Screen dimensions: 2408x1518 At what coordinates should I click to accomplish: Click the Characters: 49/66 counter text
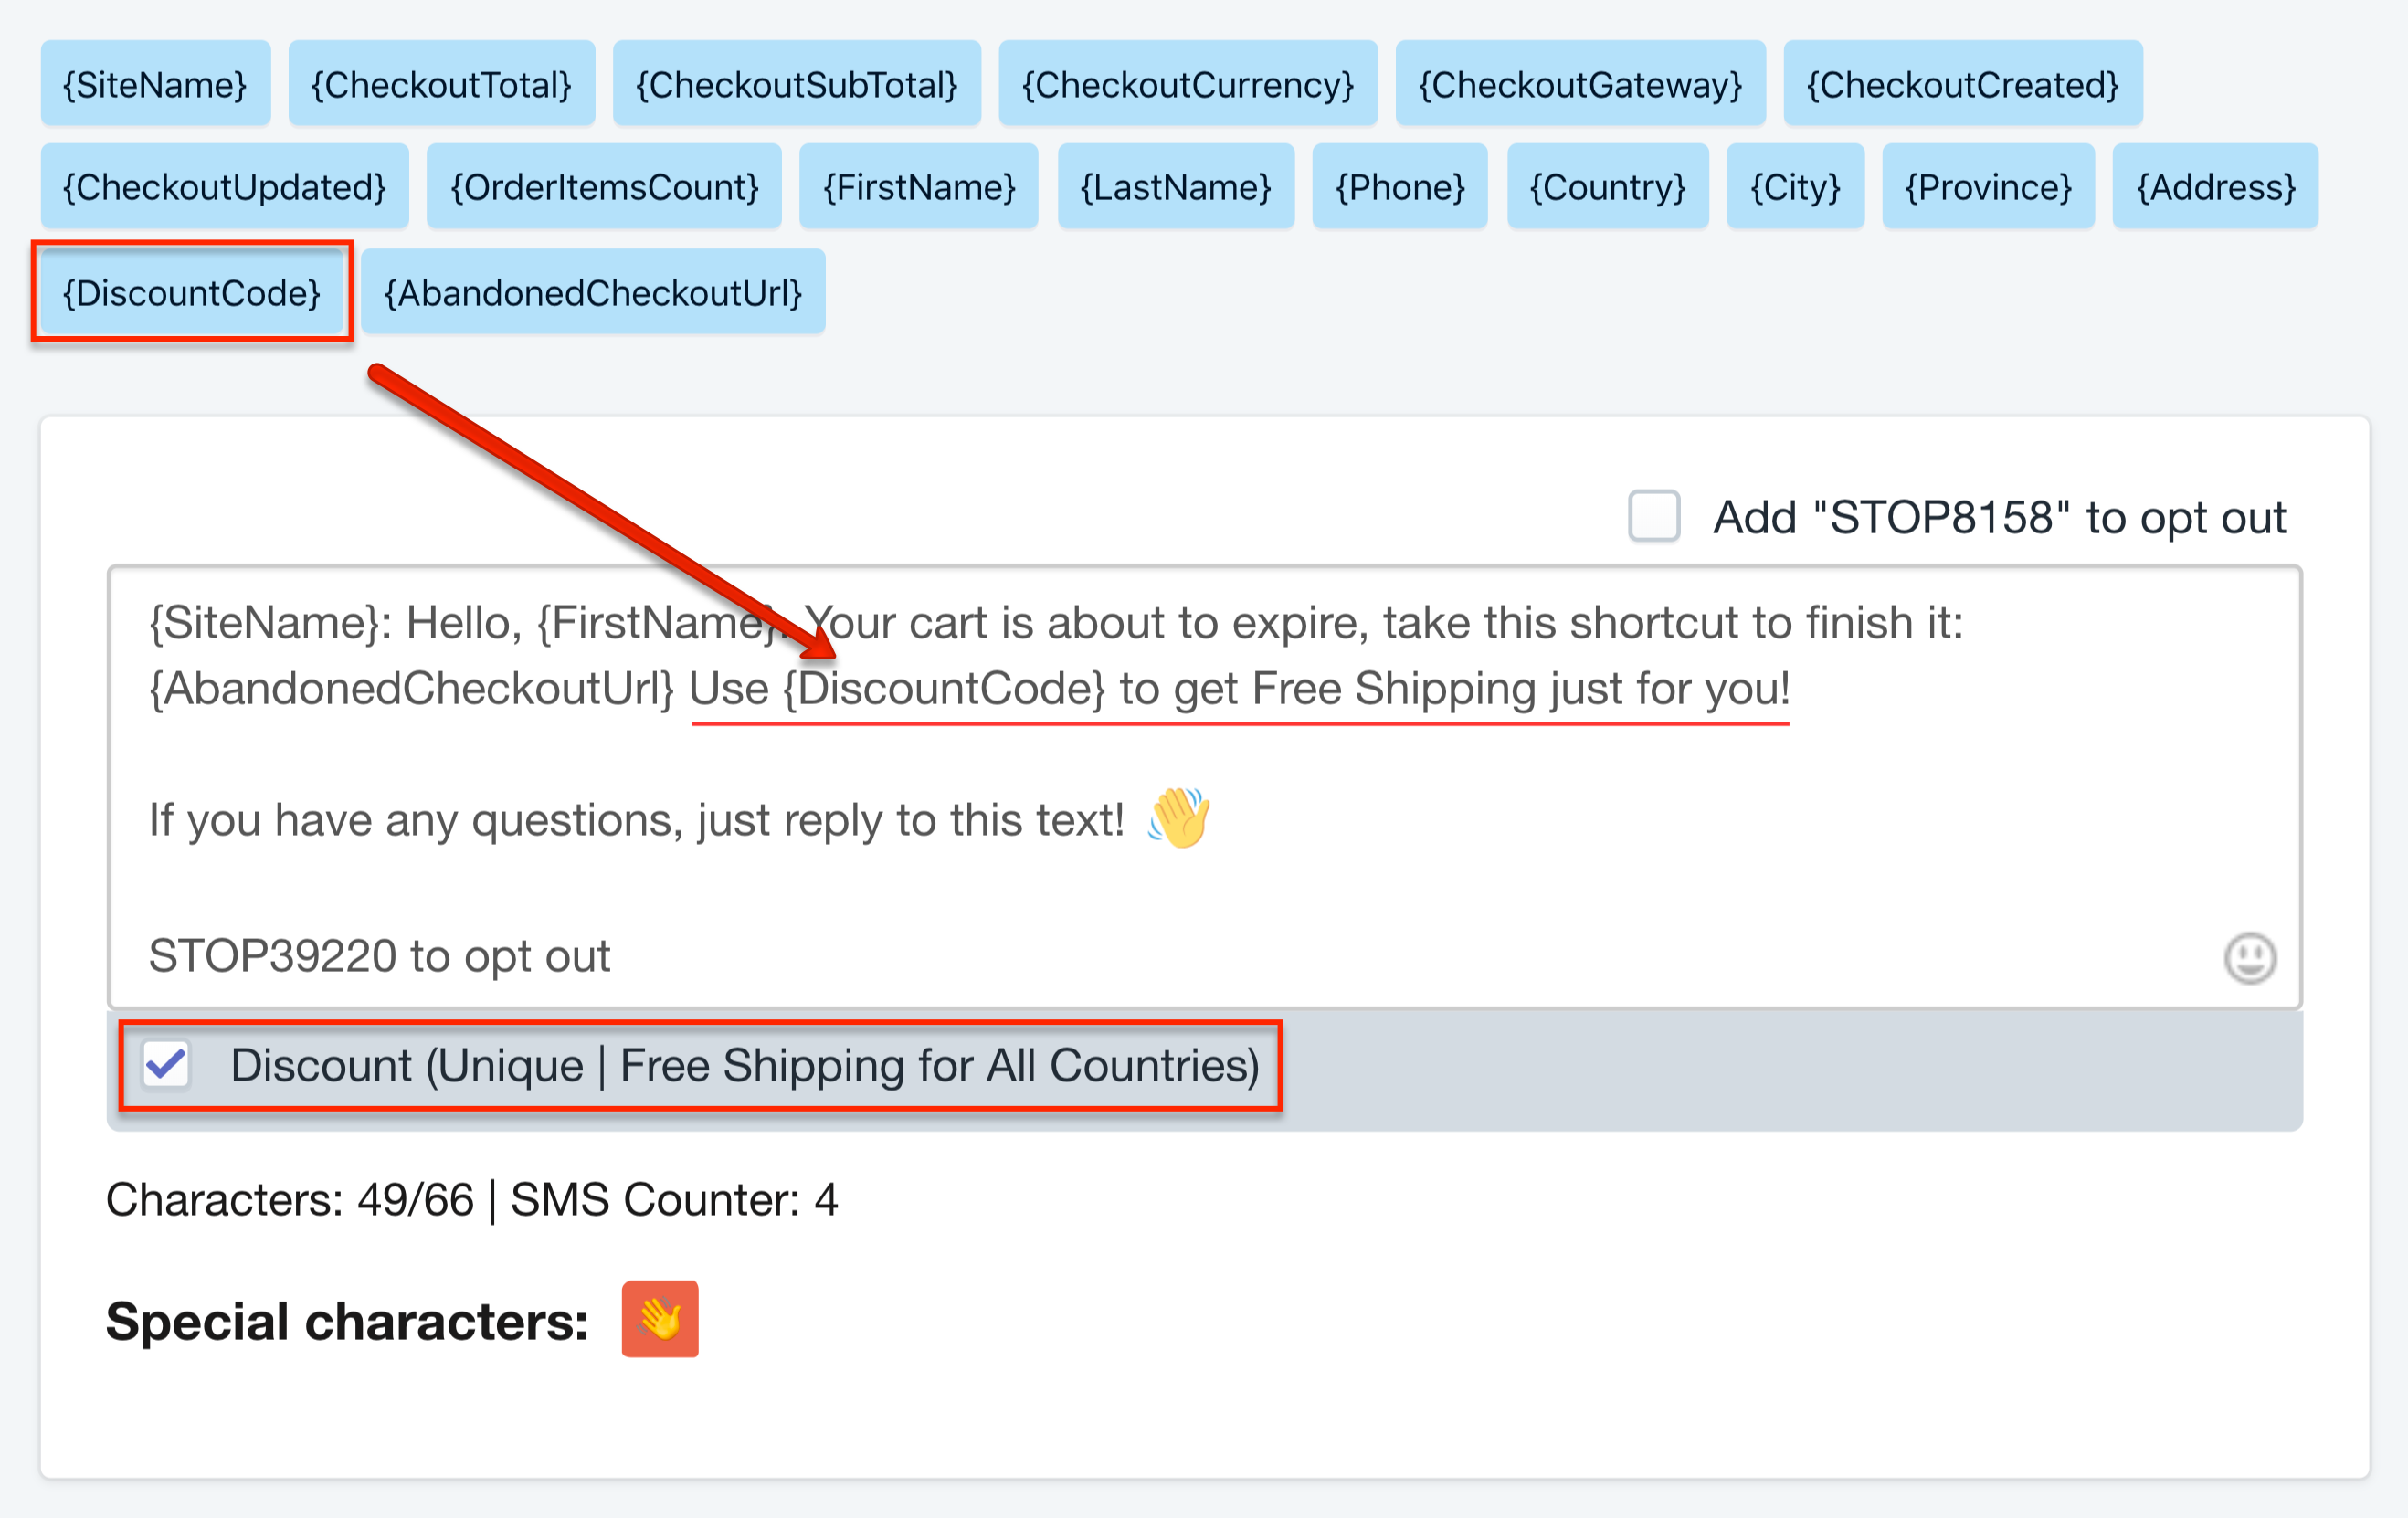point(290,1199)
